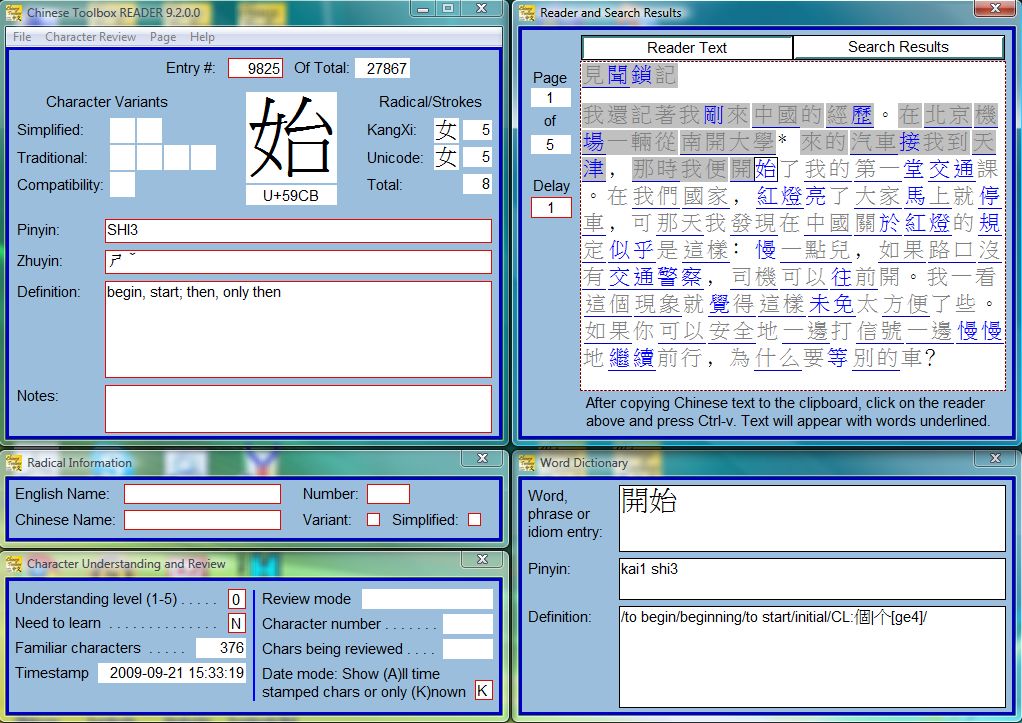Switch to the Search Results tab
This screenshot has height=723, width=1022.
pos(898,47)
